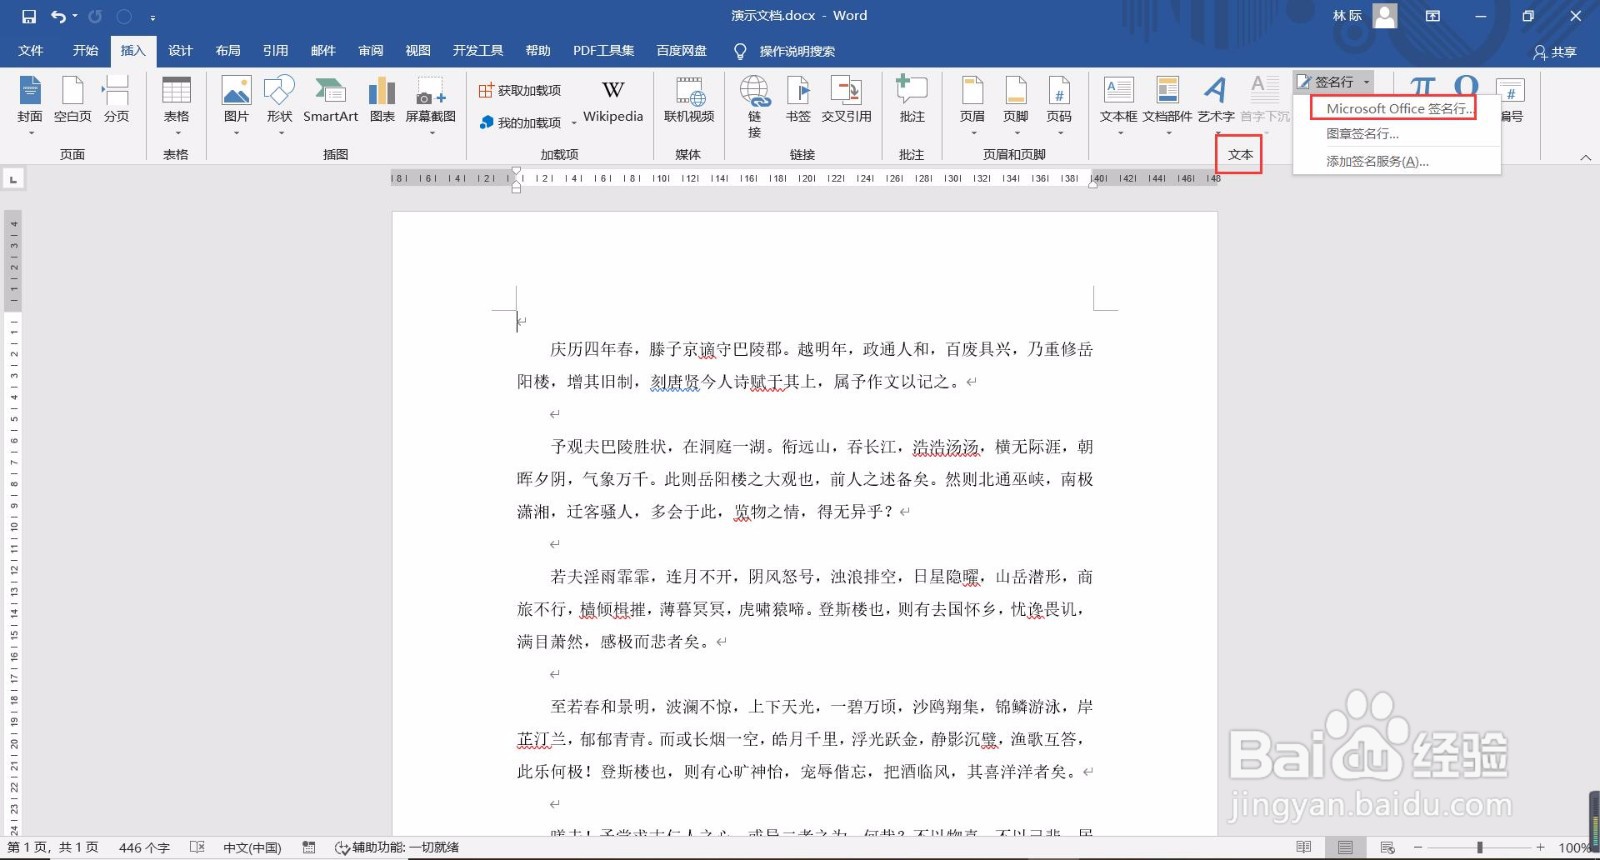Screen dimensions: 1600x860
Task: Switch to the 引用 (References) tab
Action: [x=275, y=51]
